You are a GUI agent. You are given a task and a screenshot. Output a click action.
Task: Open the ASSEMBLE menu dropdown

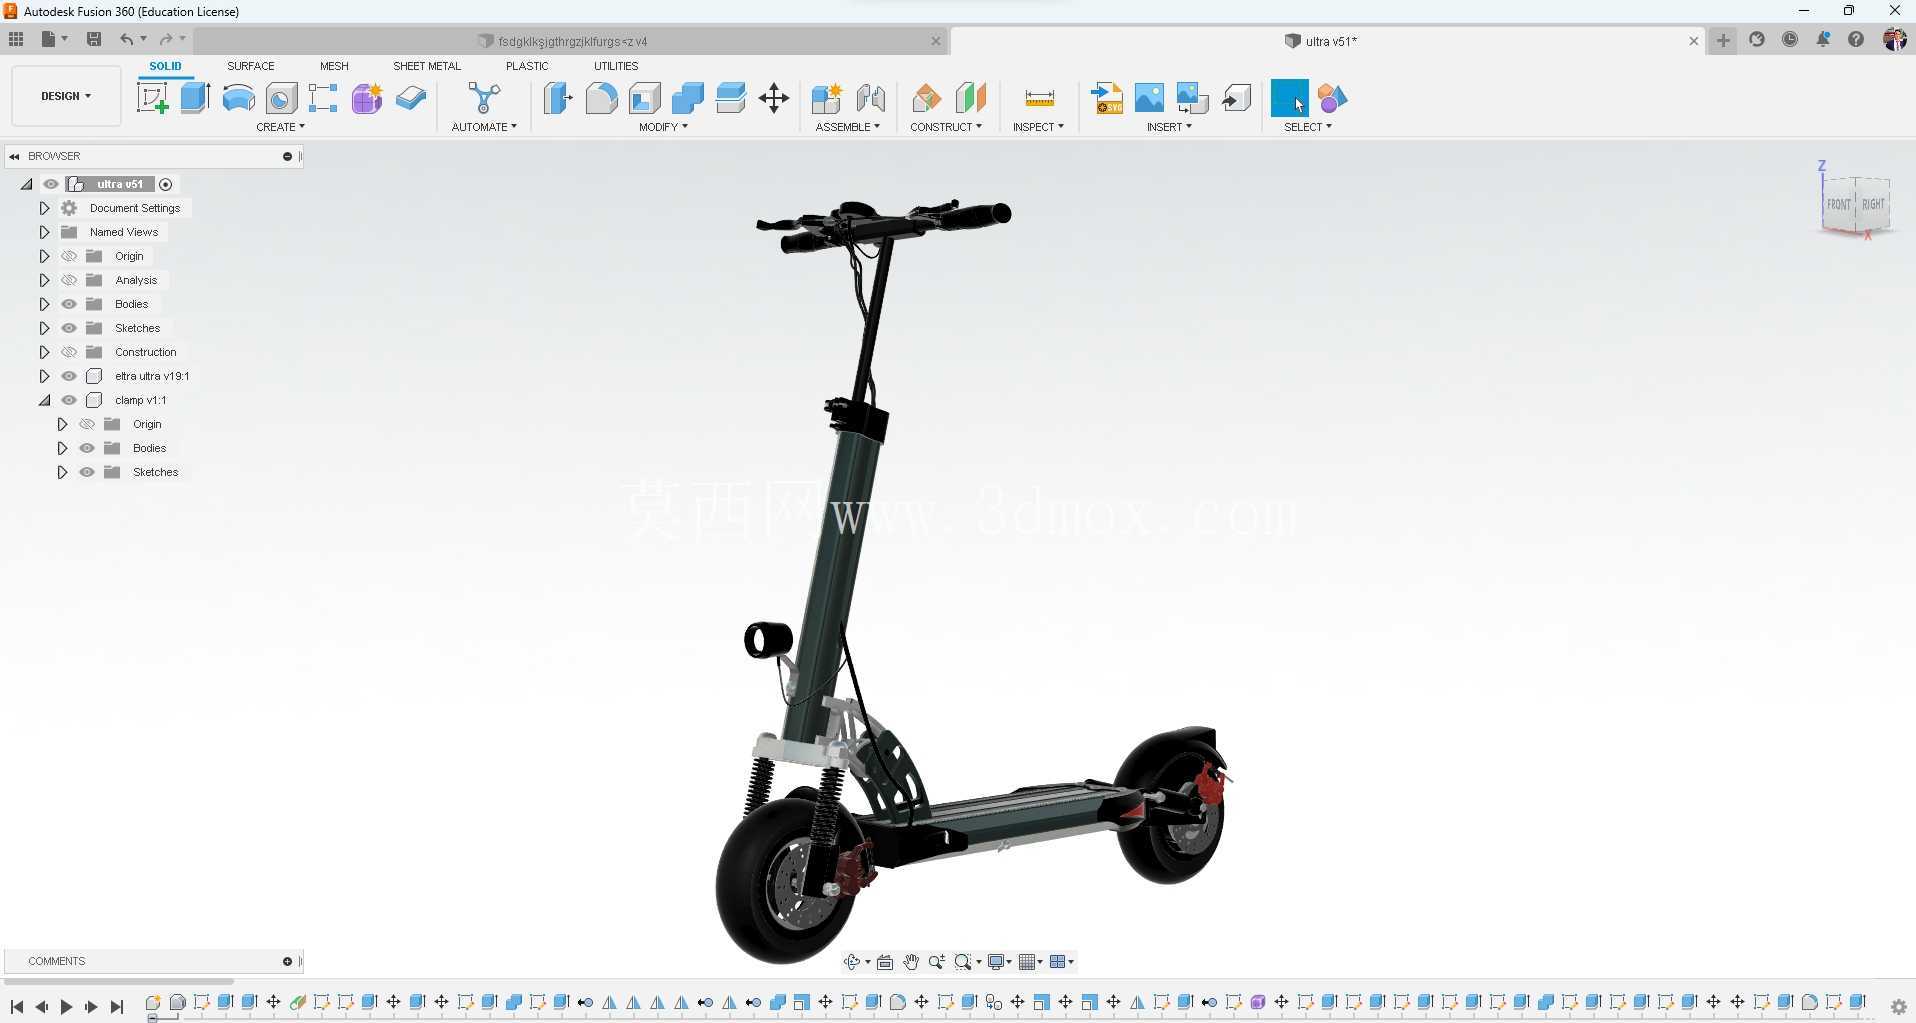point(847,127)
